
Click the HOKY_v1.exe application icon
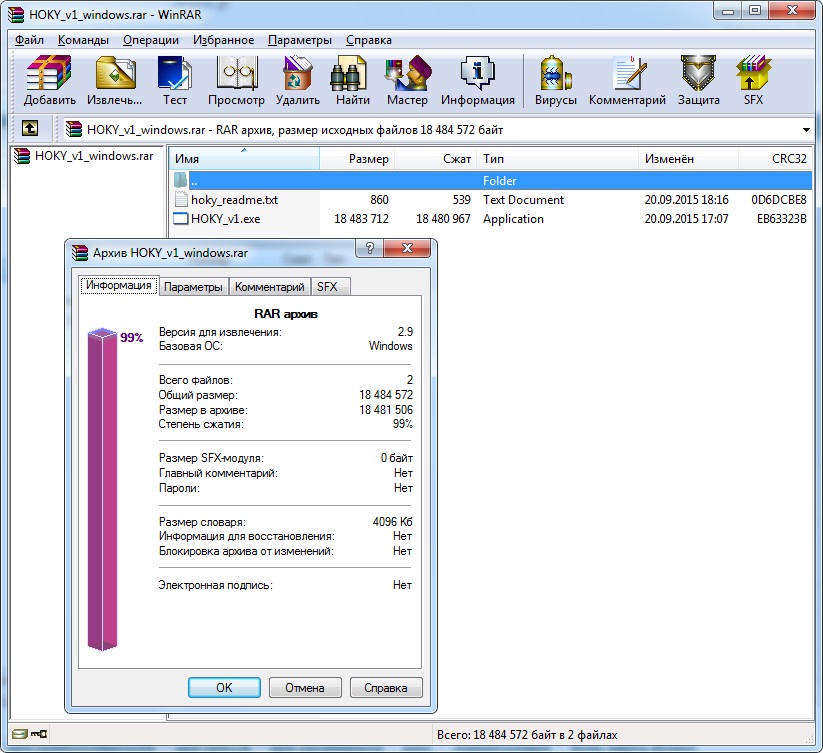coord(181,219)
